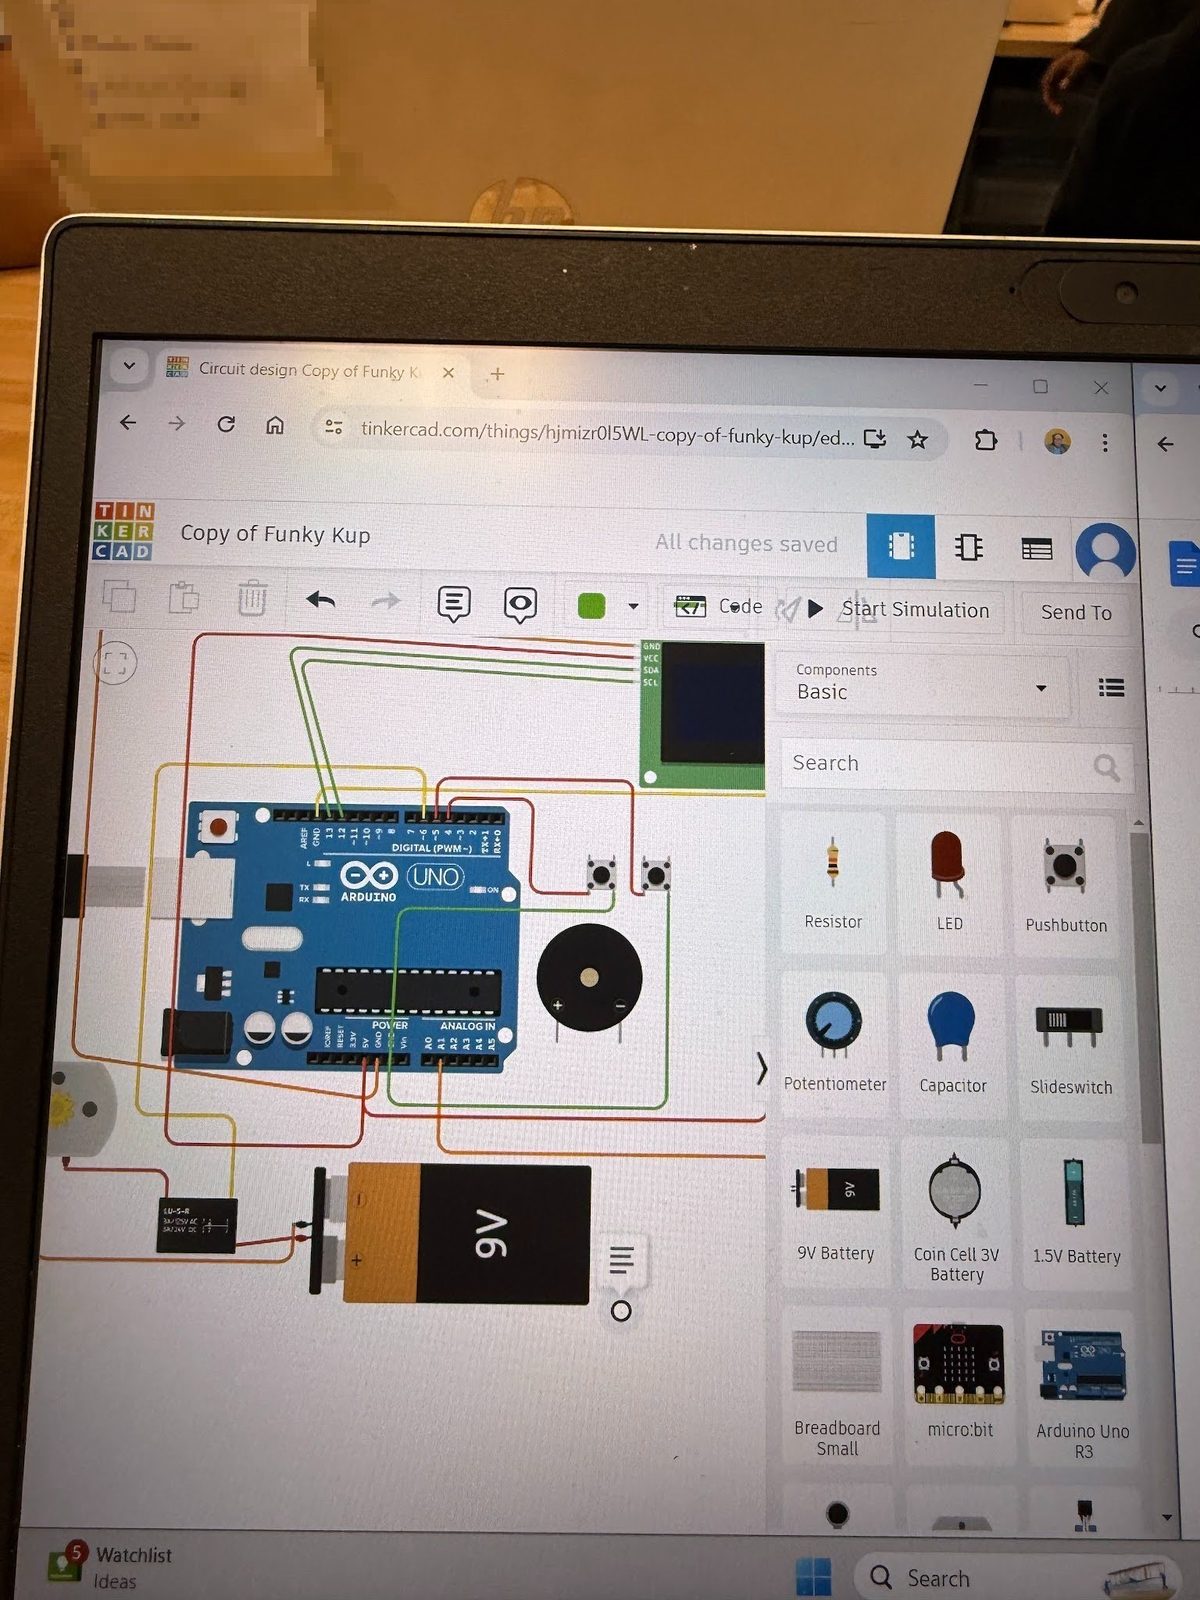Click the Paste toolbar icon
The height and width of the screenshot is (1600, 1200).
184,598
